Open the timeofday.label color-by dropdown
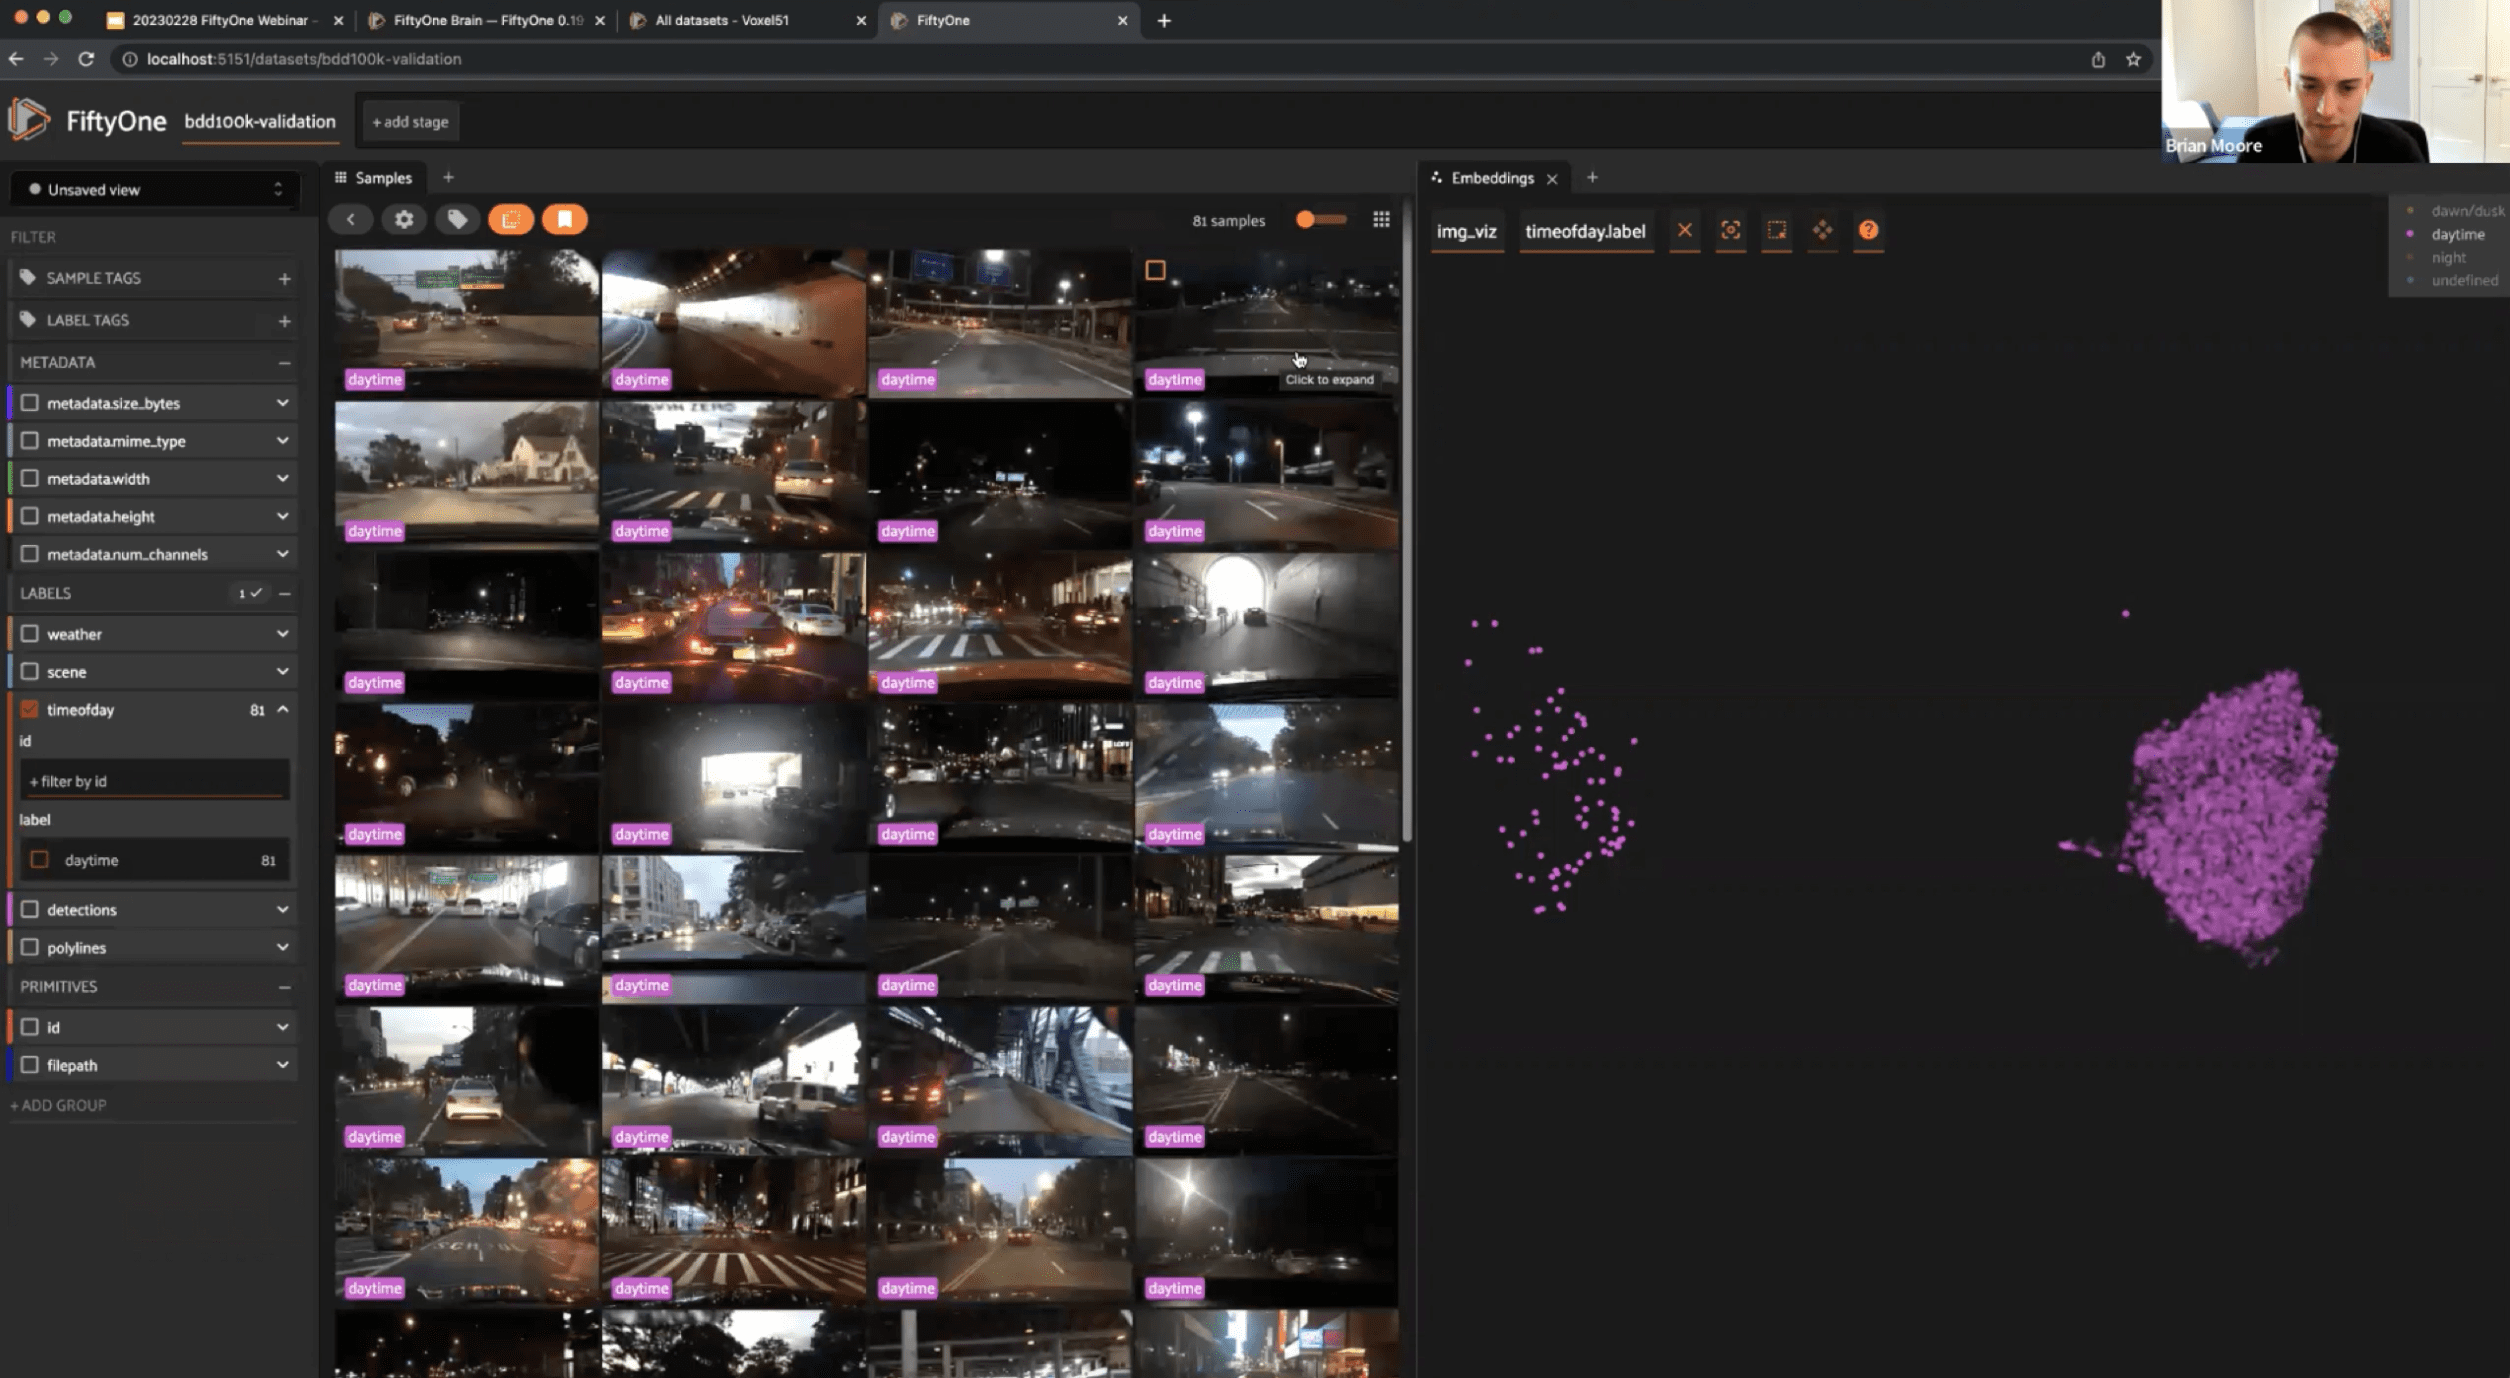Viewport: 2510px width, 1378px height. point(1585,231)
